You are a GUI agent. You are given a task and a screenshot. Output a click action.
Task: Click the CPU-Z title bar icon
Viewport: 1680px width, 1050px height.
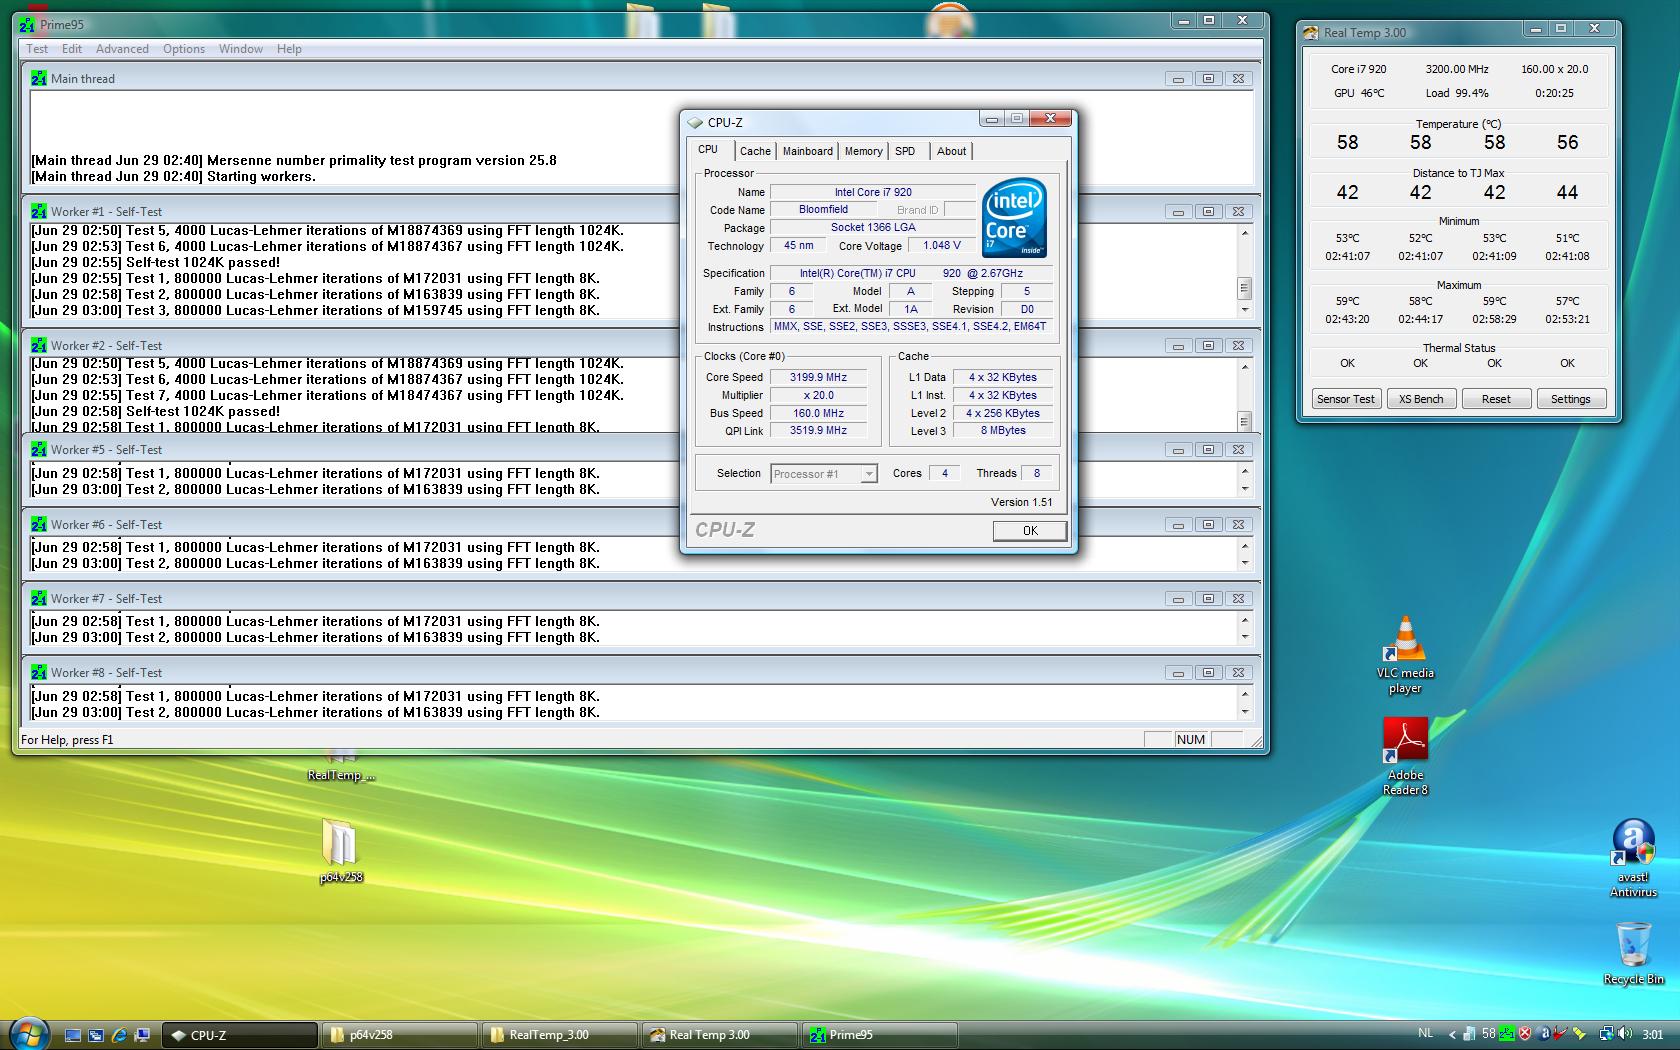(695, 122)
